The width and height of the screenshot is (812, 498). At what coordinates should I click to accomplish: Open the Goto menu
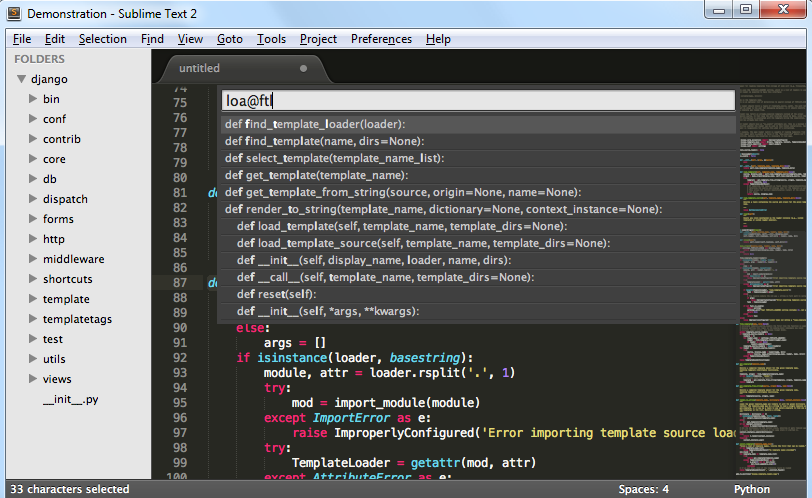coord(229,39)
